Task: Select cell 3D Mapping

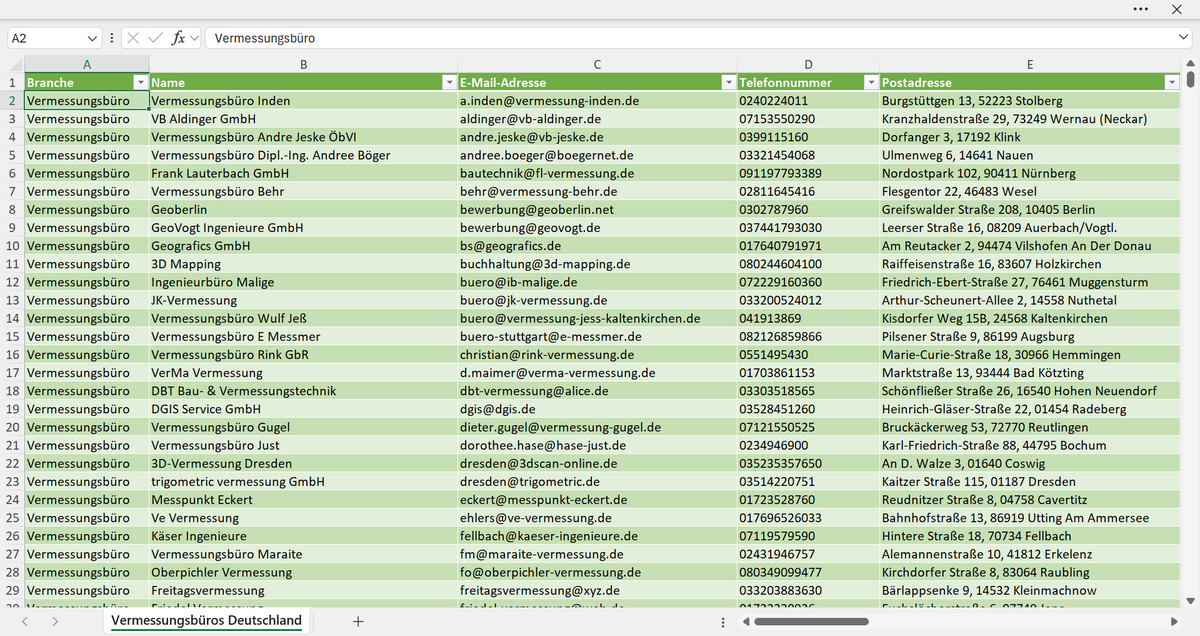Action: point(303,264)
